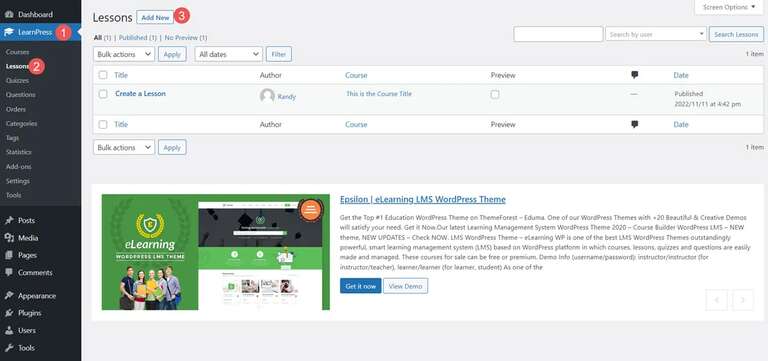Viewport: 768px width, 361px height.
Task: Click the bottom Apply button
Action: pos(172,147)
